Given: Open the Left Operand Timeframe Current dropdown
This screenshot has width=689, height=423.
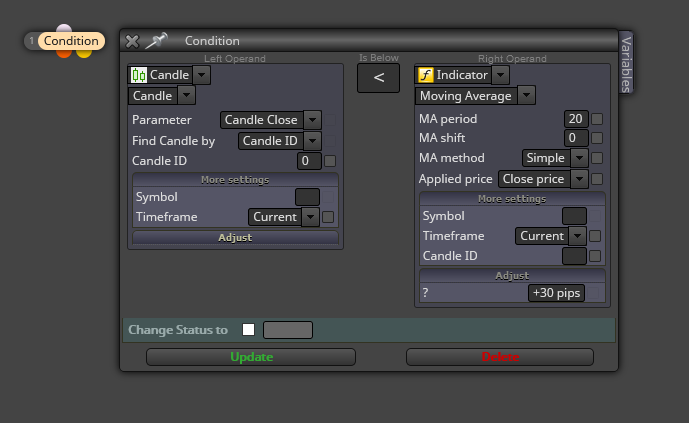Looking at the screenshot, I should click(310, 217).
